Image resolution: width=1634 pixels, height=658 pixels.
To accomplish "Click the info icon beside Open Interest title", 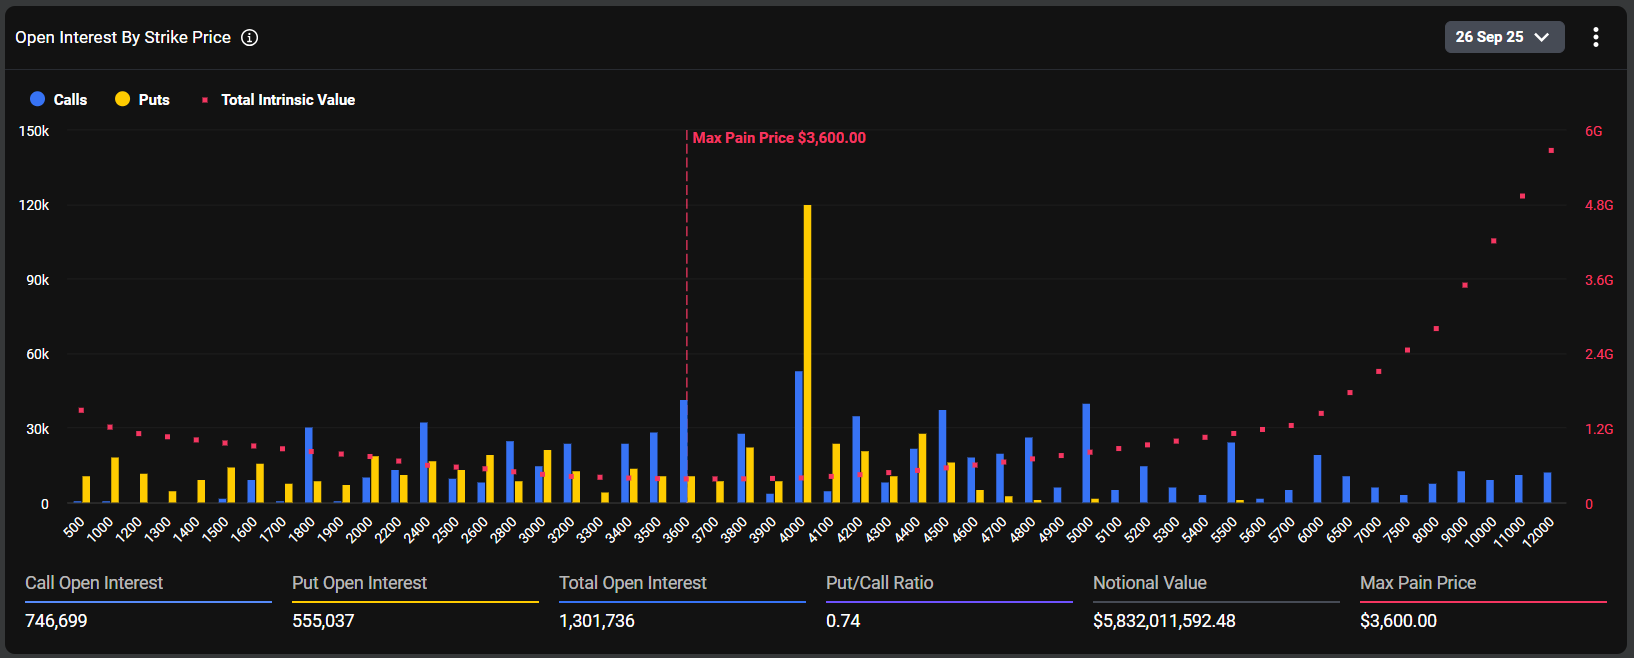I will 250,37.
